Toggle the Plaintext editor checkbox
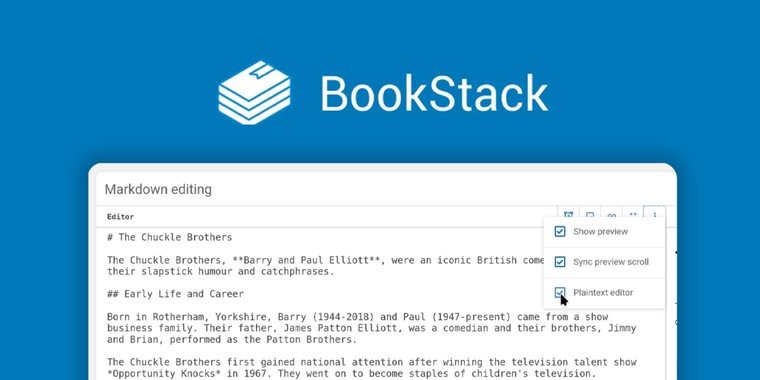This screenshot has height=380, width=760. 560,292
